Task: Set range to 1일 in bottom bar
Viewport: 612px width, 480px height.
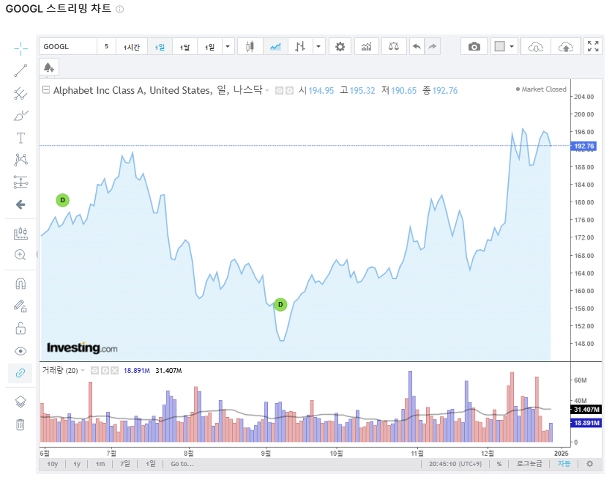Action: (x=150, y=464)
